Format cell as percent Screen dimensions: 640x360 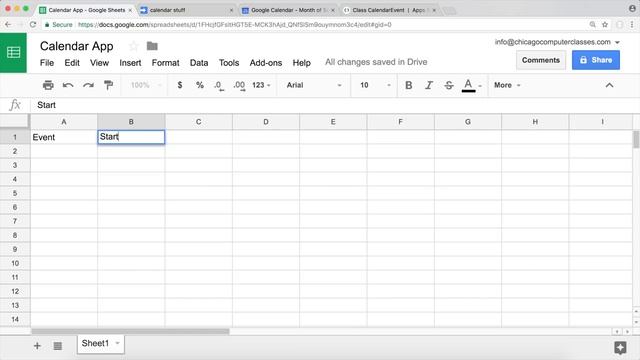point(200,85)
